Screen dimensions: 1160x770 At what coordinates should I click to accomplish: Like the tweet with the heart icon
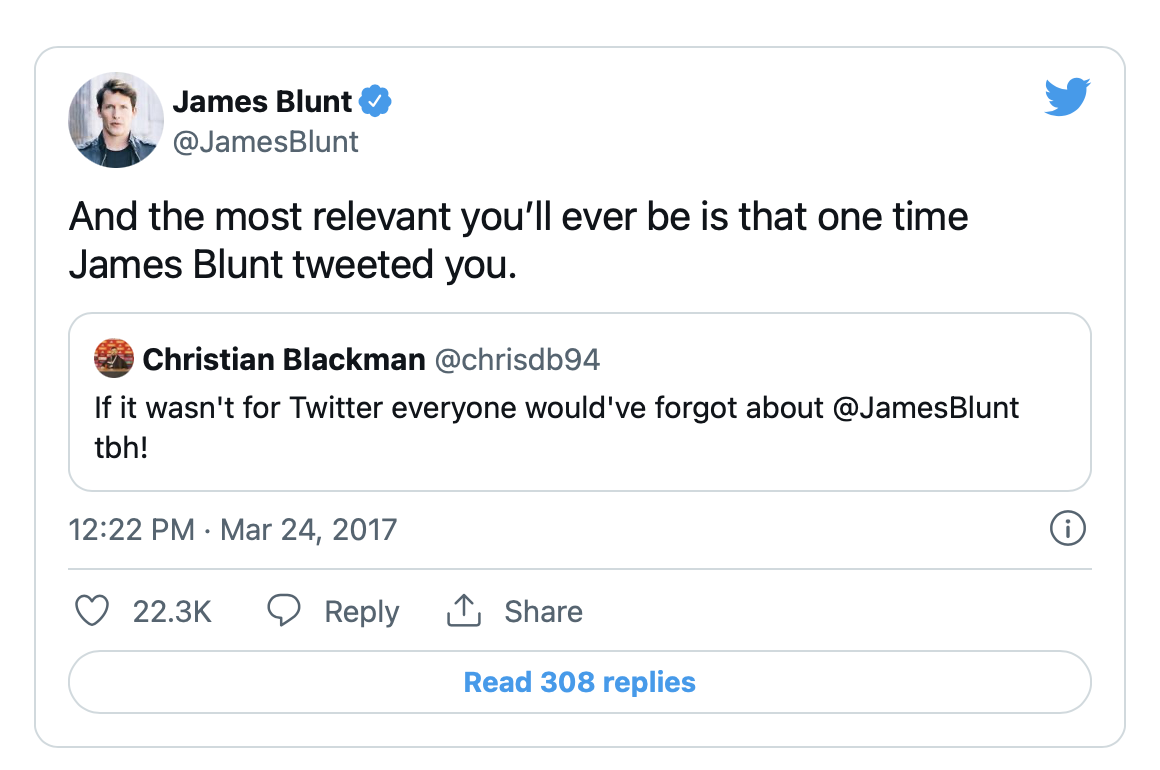tap(92, 611)
